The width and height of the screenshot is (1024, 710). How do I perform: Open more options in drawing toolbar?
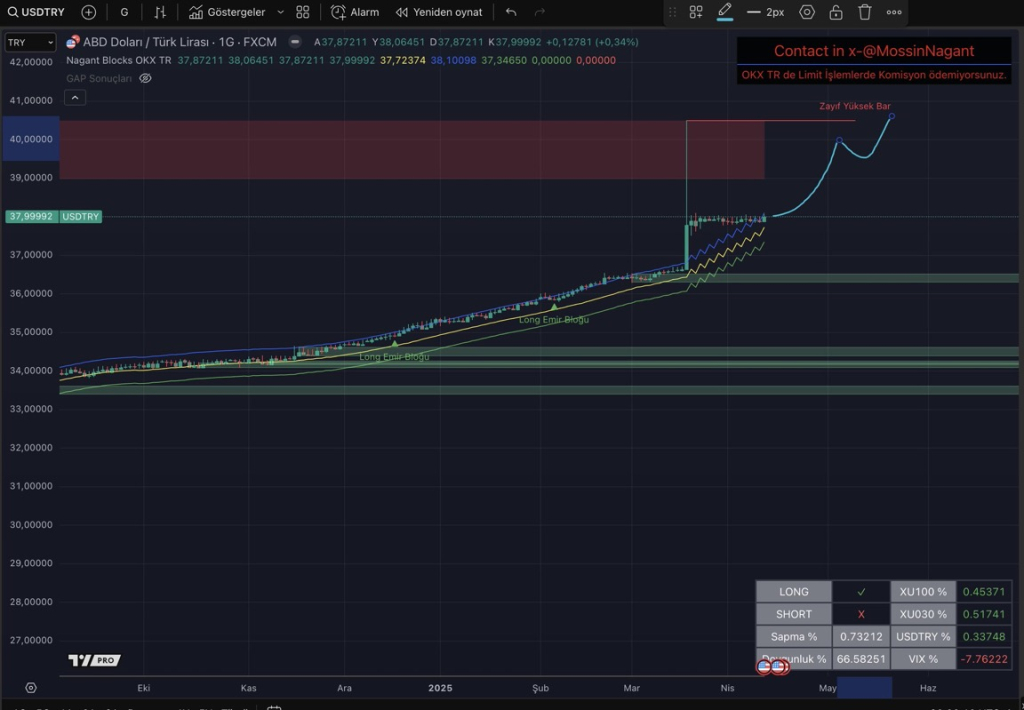pyautogui.click(x=894, y=12)
